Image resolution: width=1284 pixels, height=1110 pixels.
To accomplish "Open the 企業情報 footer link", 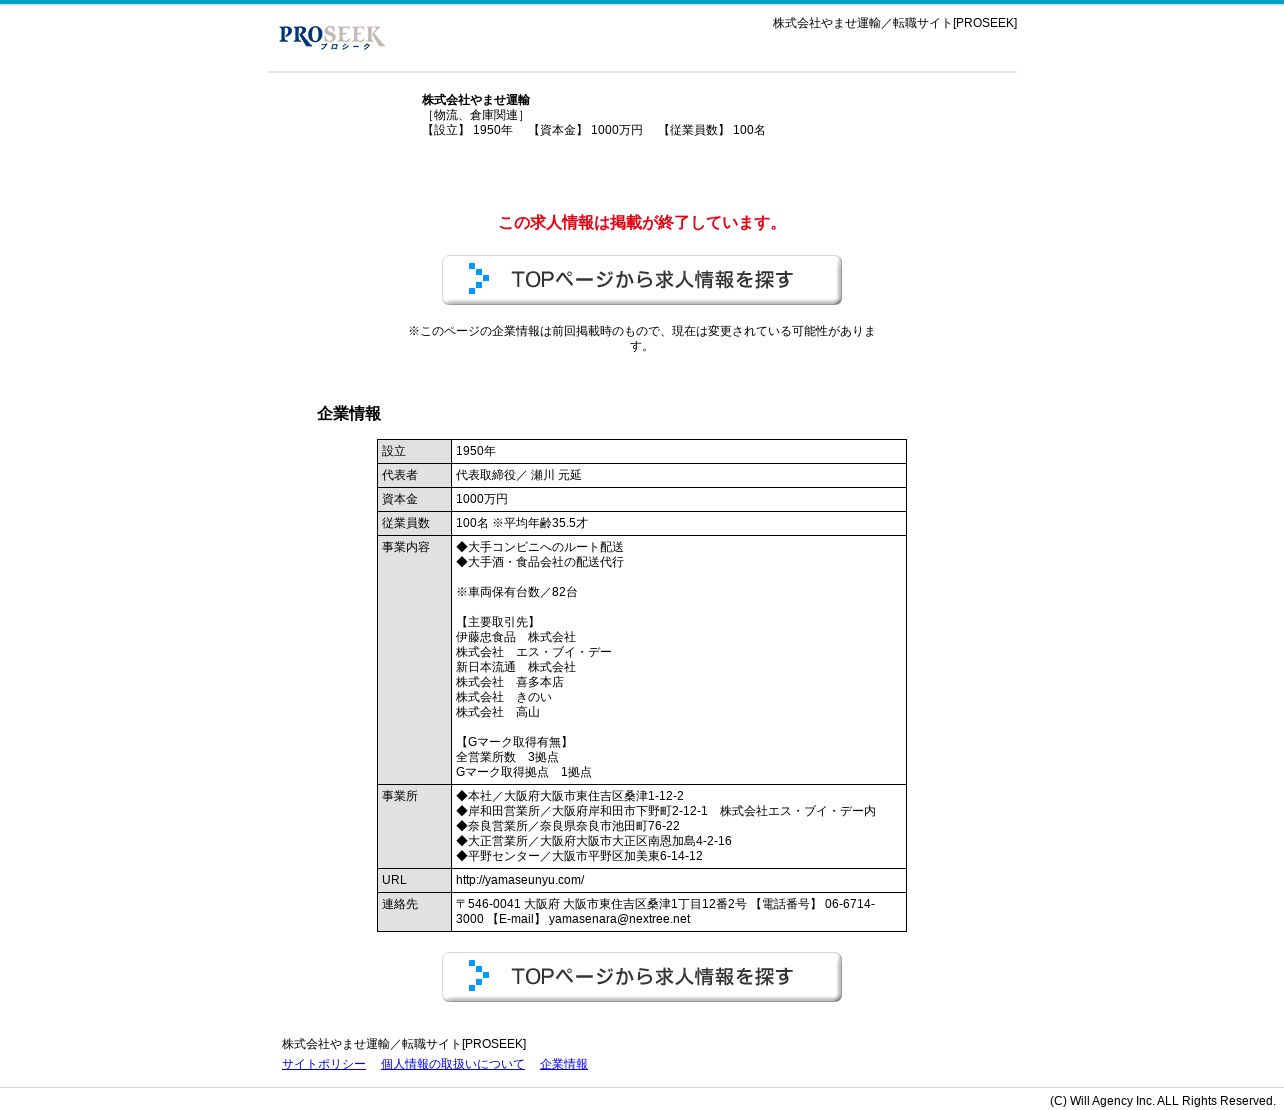I will (x=564, y=1064).
